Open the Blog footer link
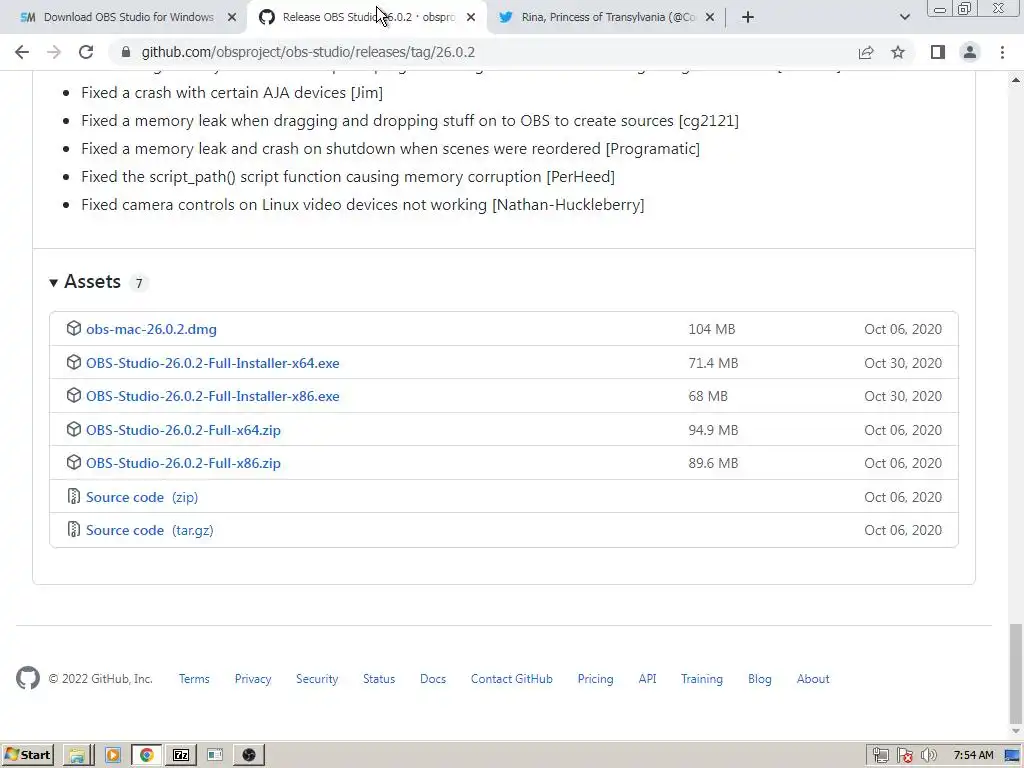This screenshot has height=768, width=1024. [x=760, y=679]
